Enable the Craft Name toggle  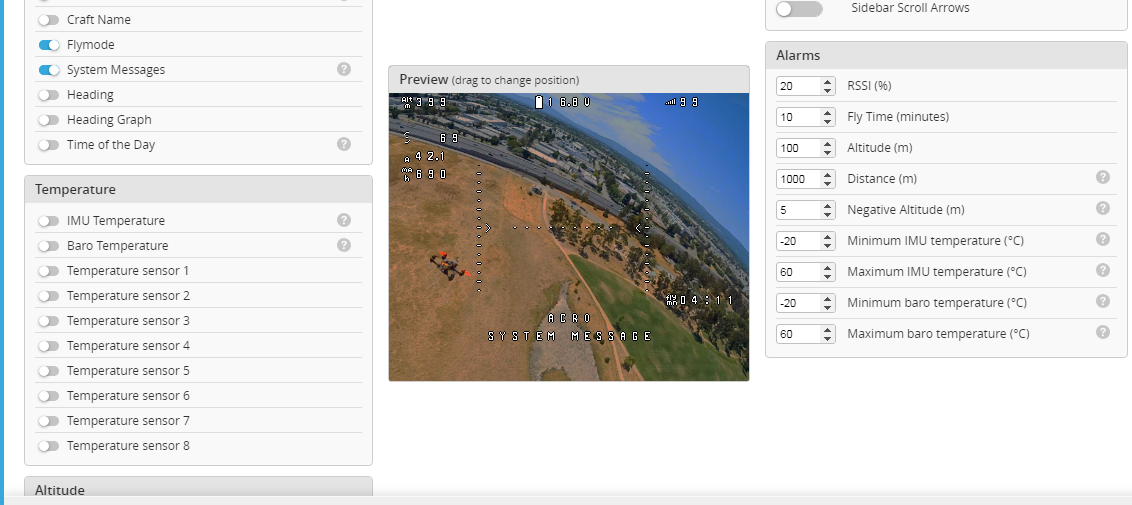(x=48, y=19)
